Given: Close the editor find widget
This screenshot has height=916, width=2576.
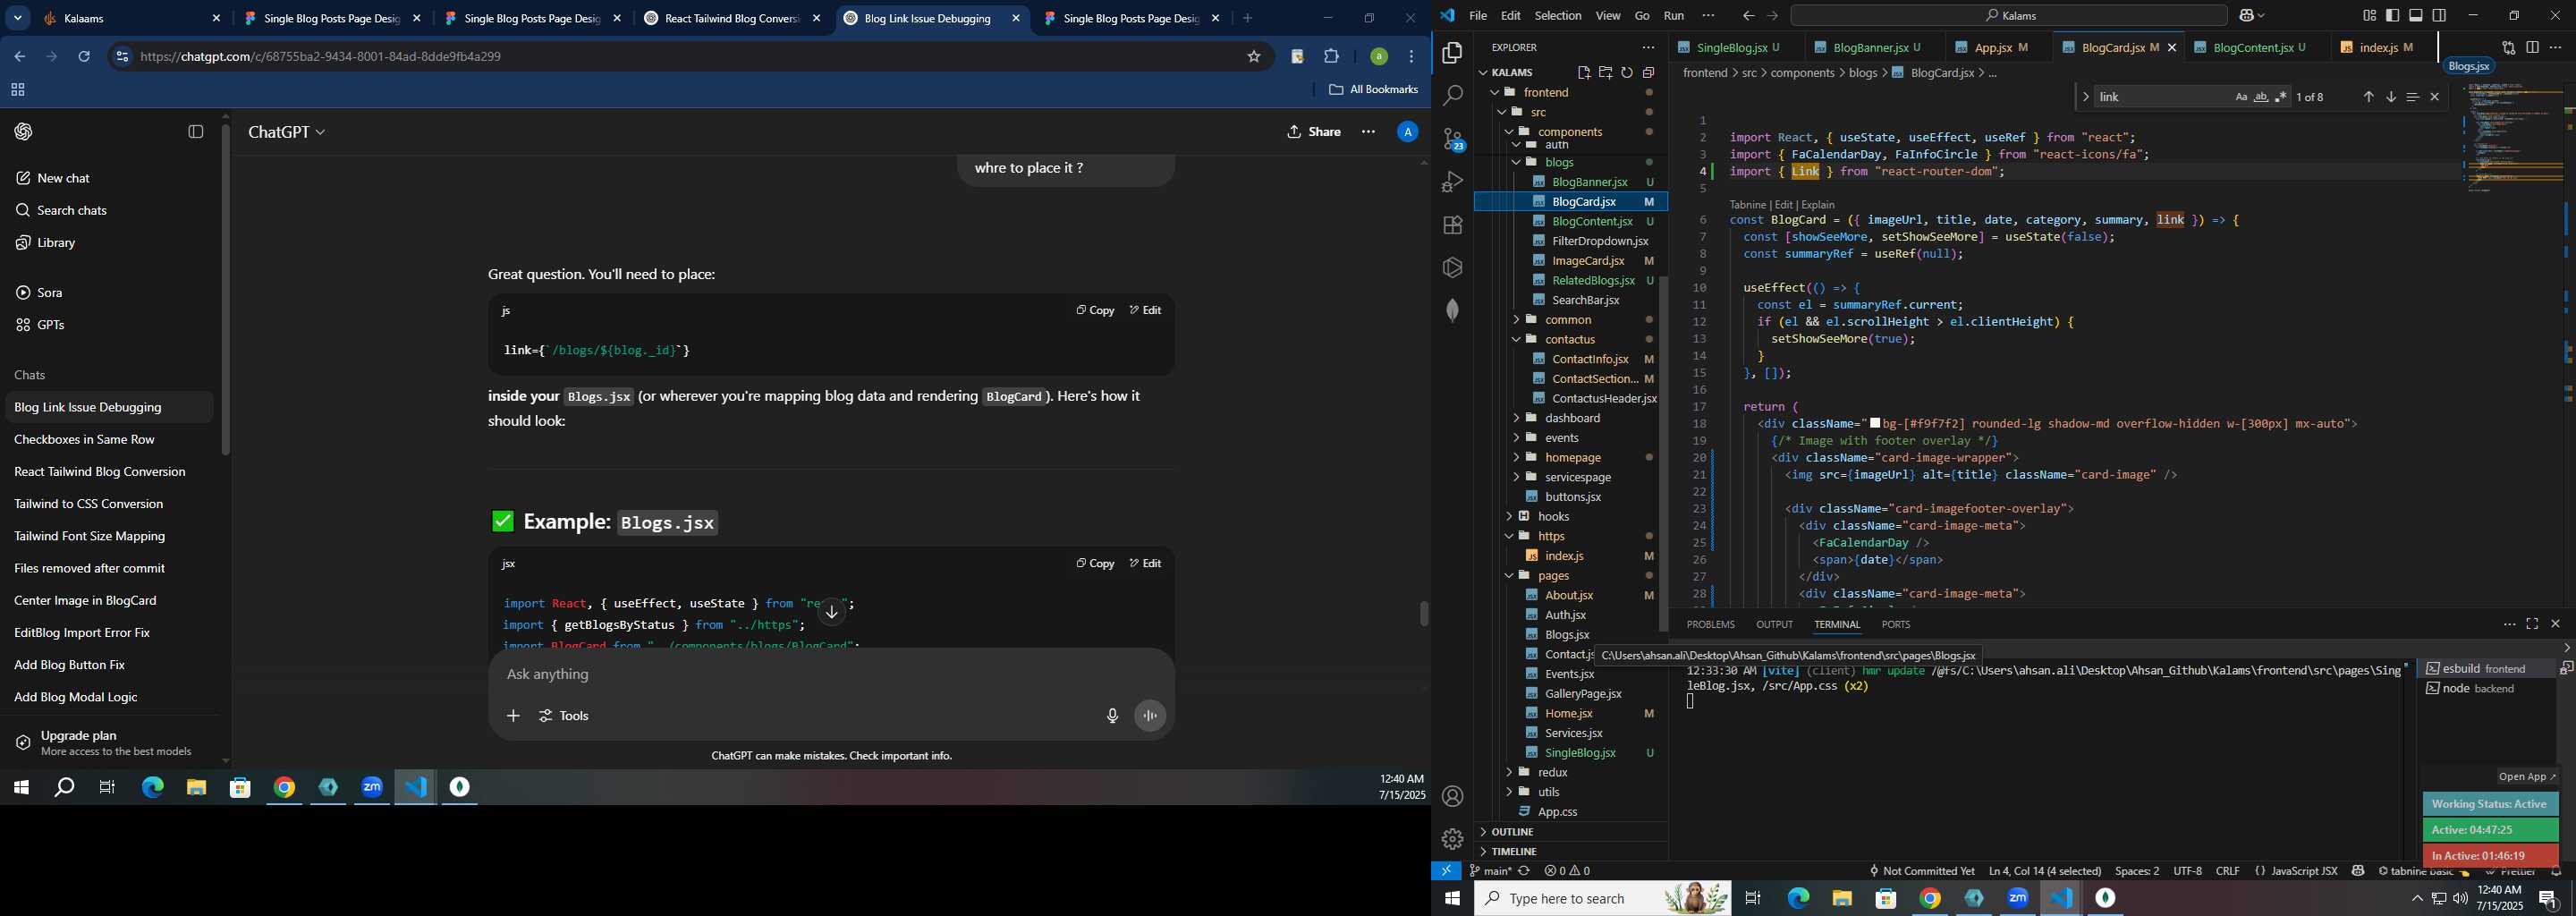Looking at the screenshot, I should pyautogui.click(x=2435, y=97).
